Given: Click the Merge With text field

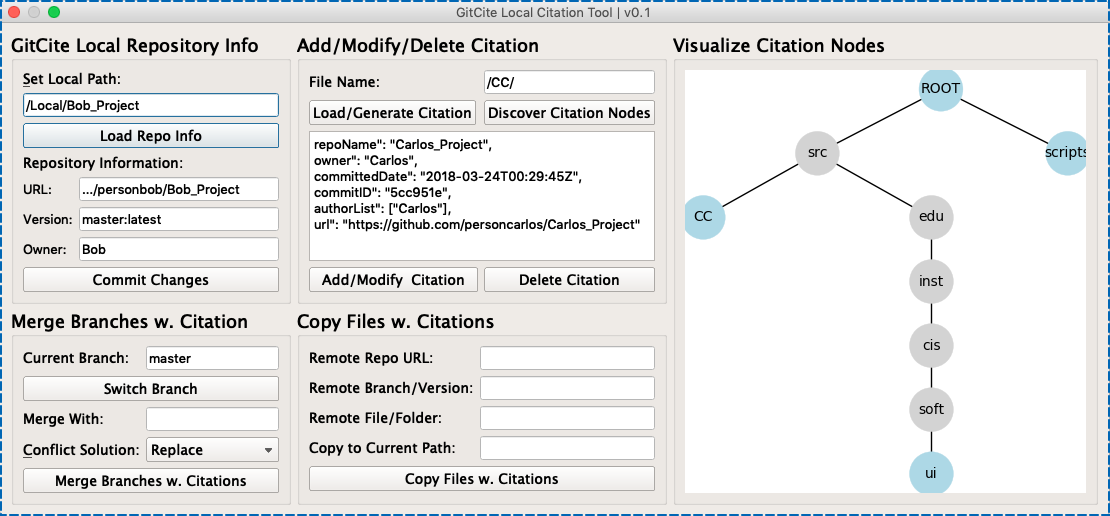Looking at the screenshot, I should pos(212,419).
